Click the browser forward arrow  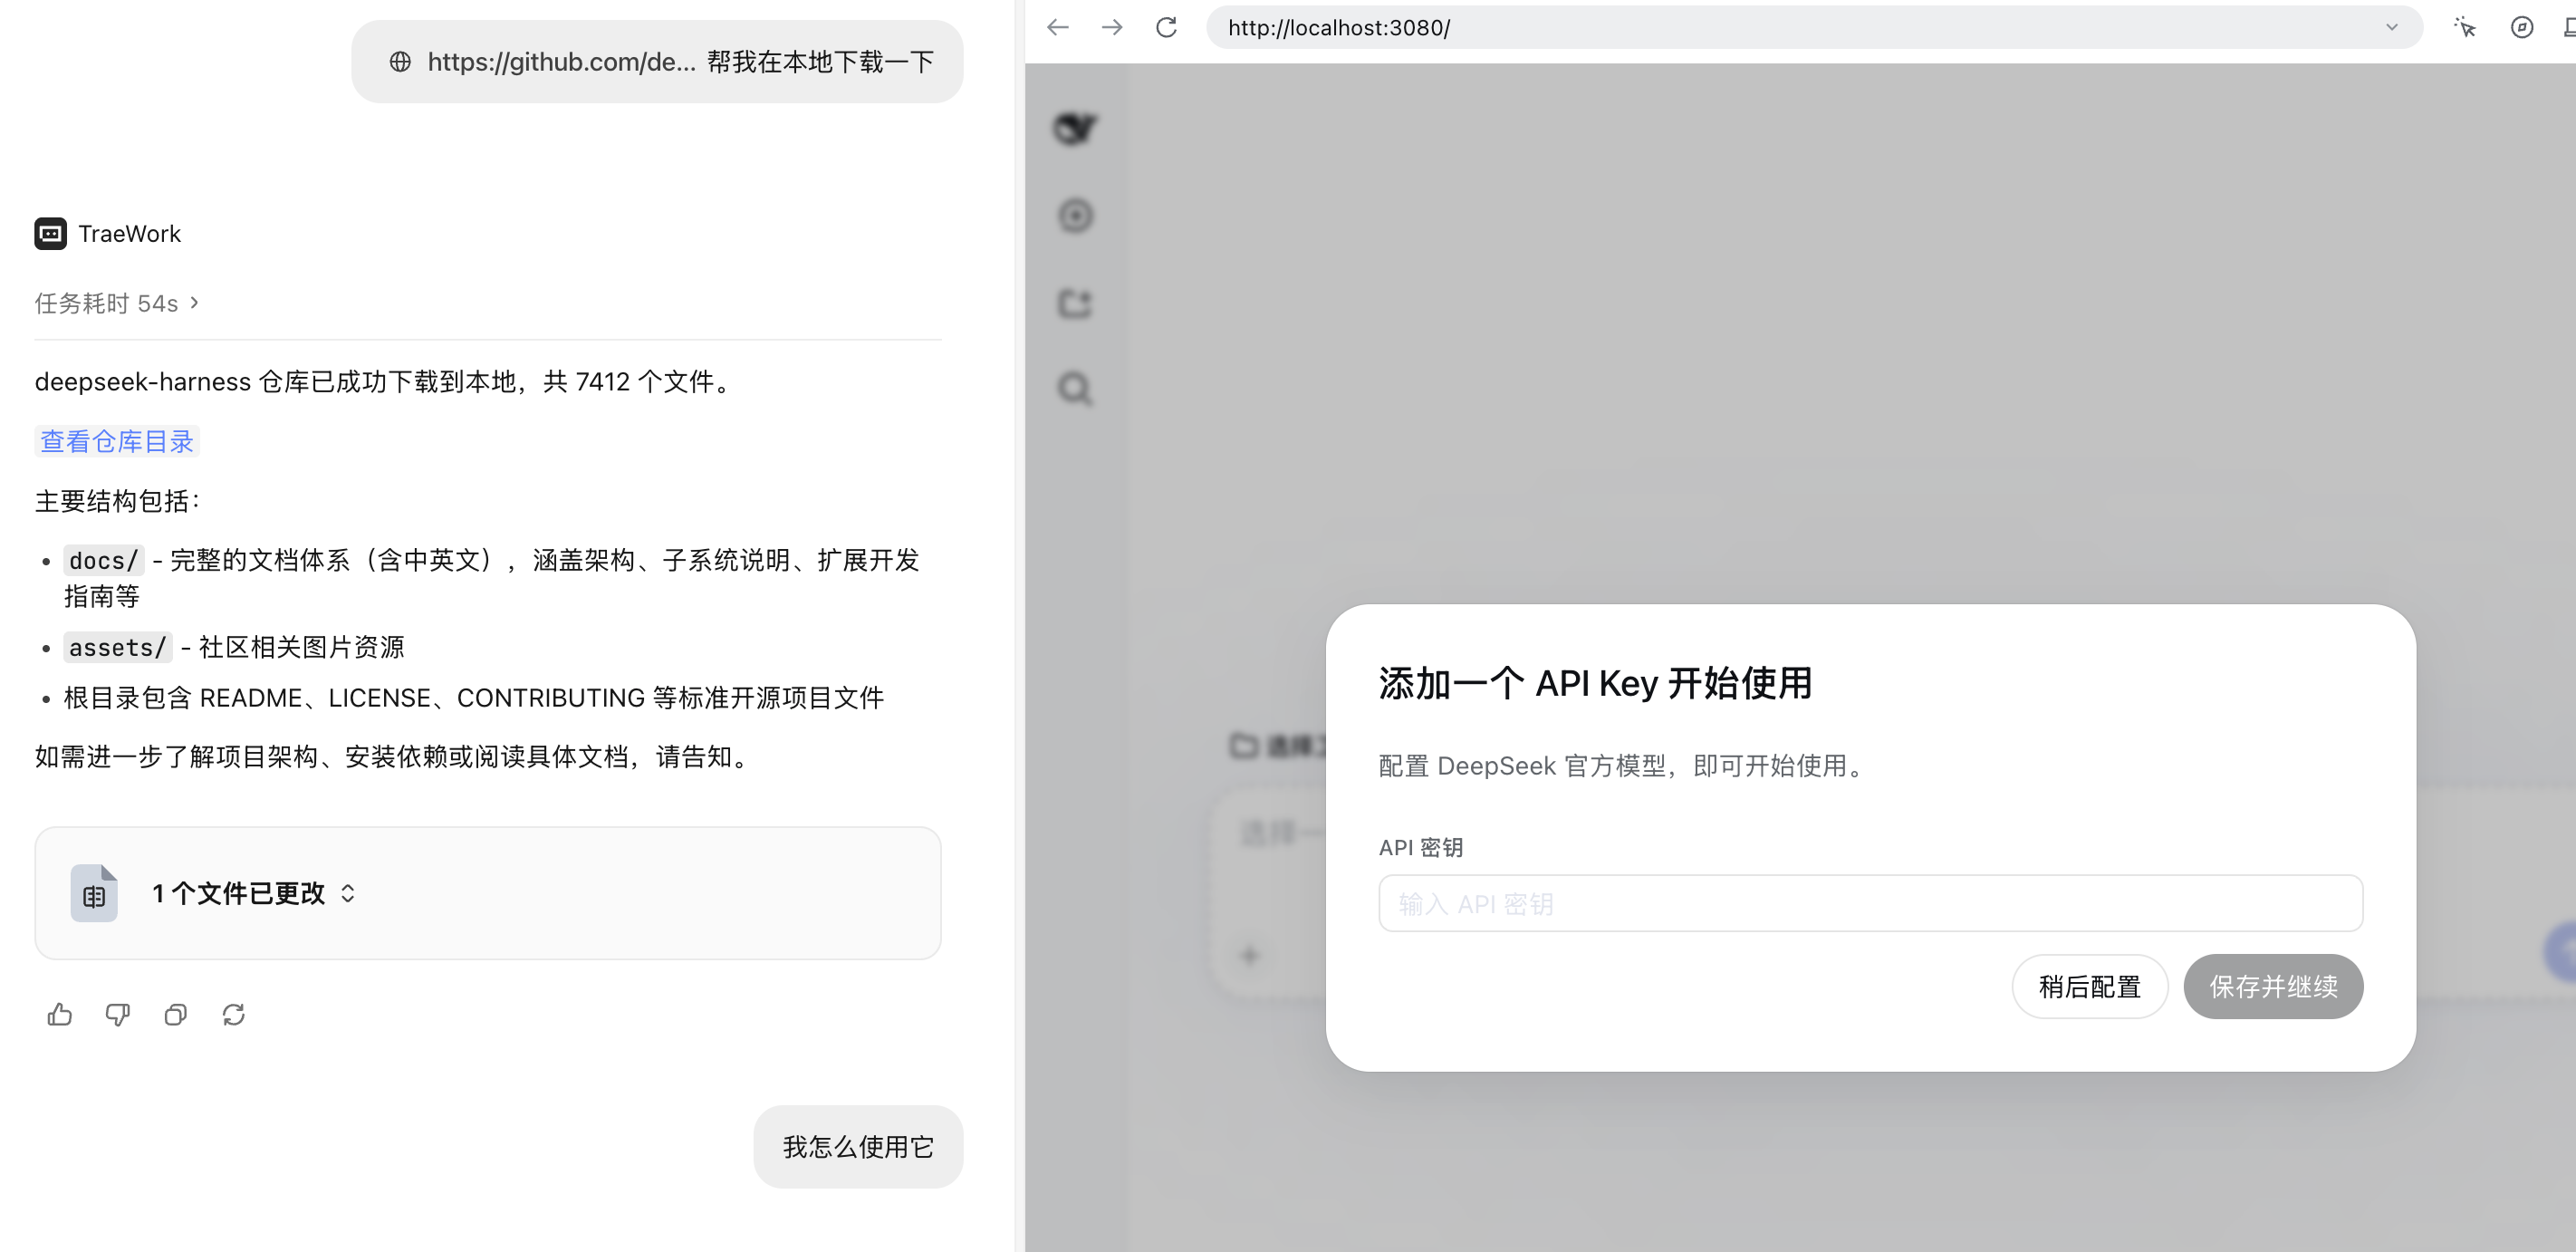[1112, 27]
